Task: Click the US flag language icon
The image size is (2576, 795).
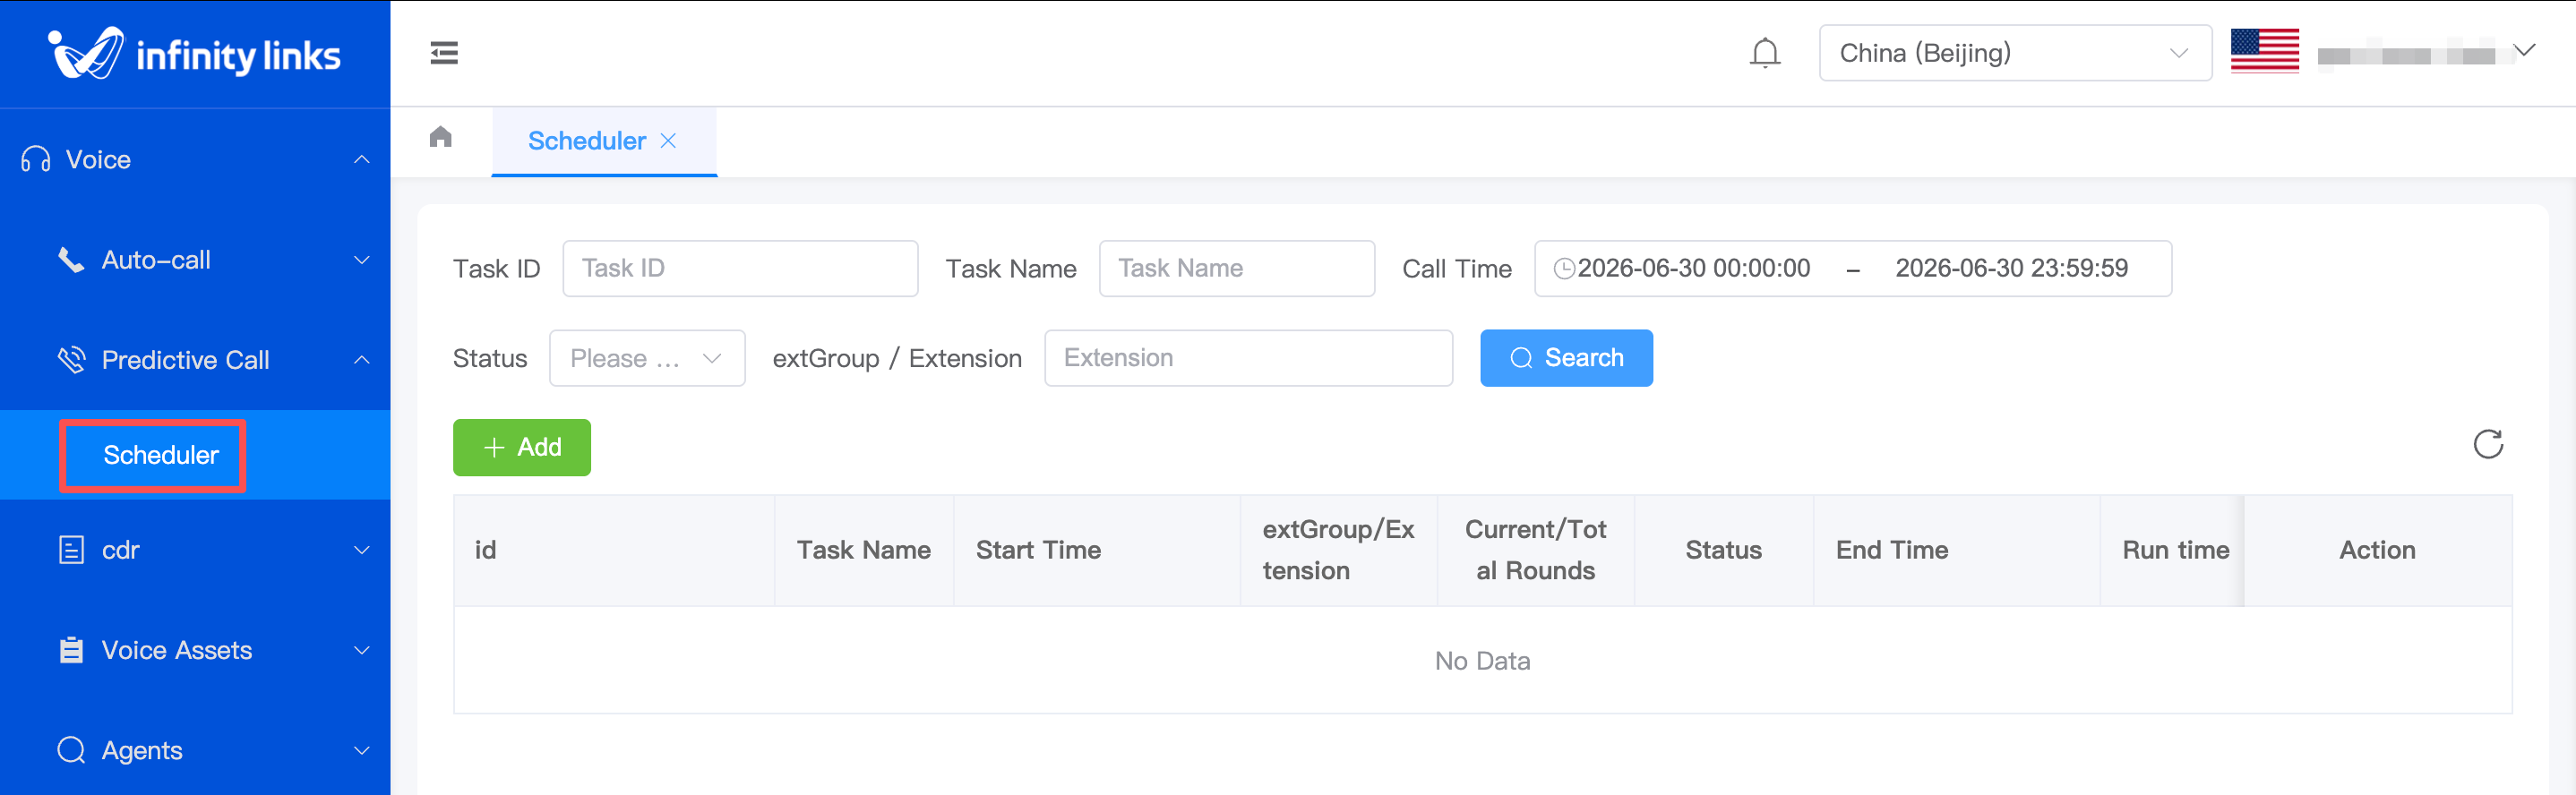Action: pyautogui.click(x=2264, y=51)
